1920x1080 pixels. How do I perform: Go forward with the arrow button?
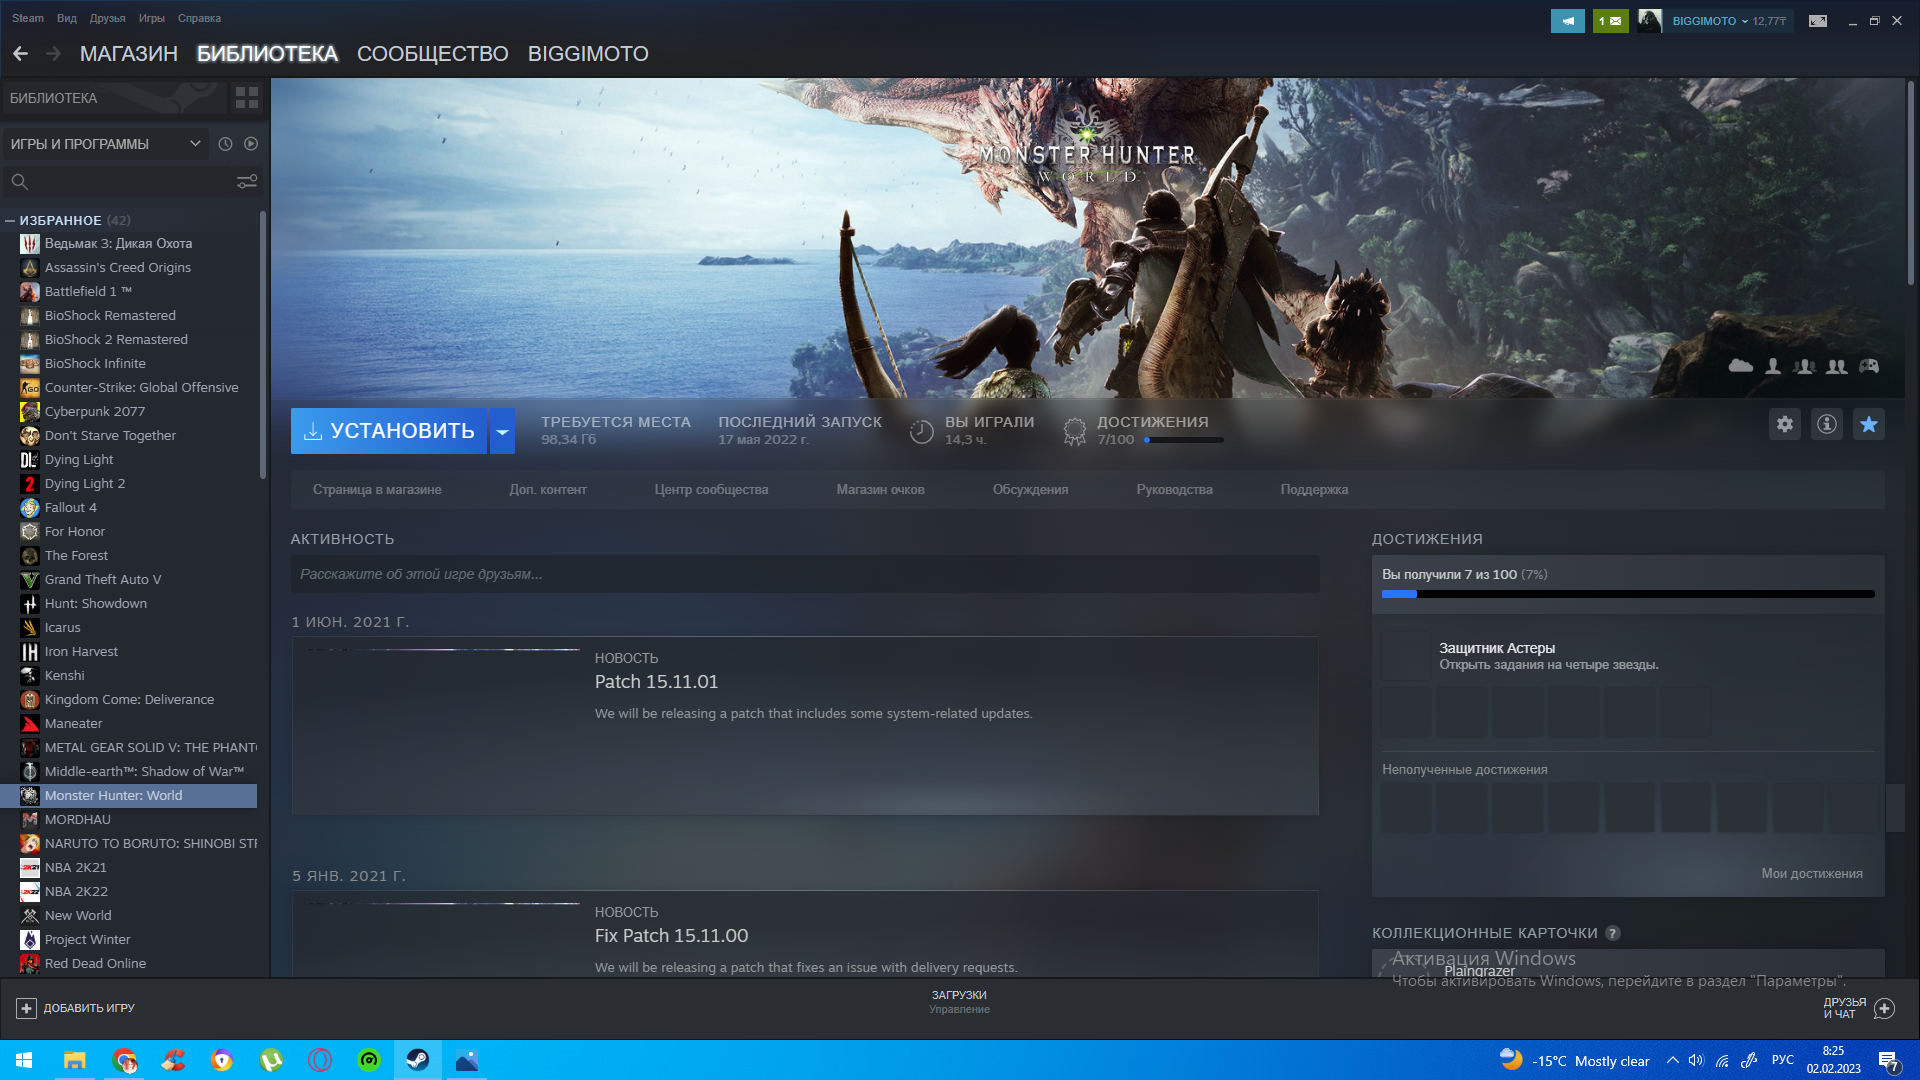click(54, 54)
